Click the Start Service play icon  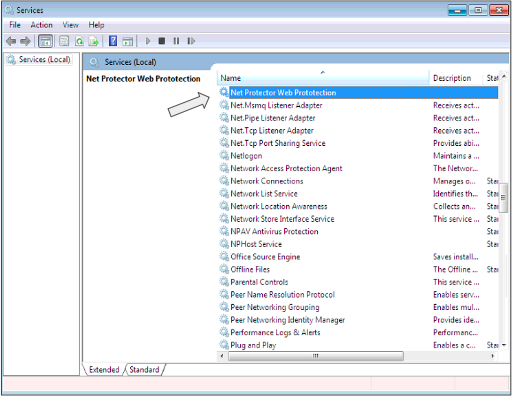point(148,41)
